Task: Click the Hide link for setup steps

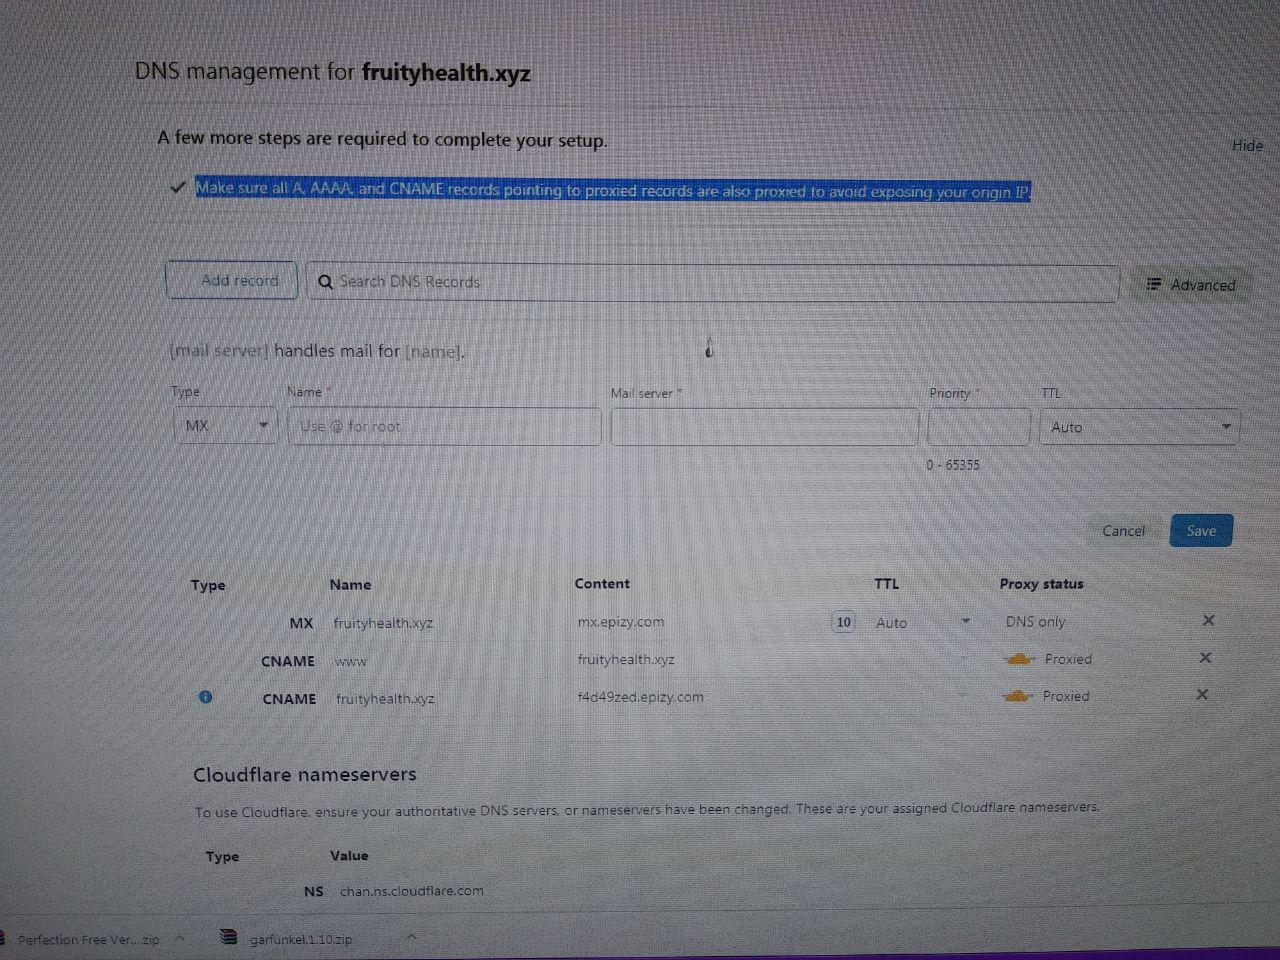Action: (x=1247, y=145)
